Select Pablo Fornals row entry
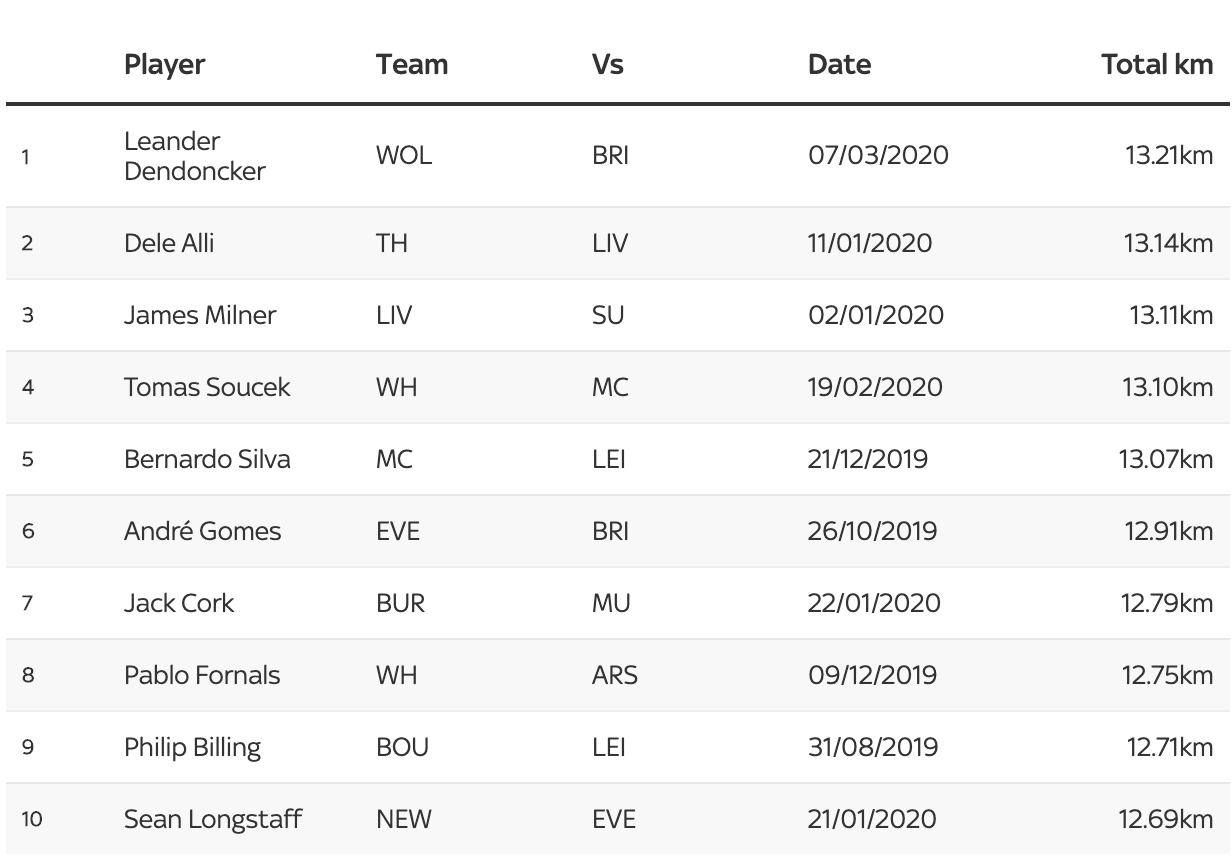 tap(202, 675)
